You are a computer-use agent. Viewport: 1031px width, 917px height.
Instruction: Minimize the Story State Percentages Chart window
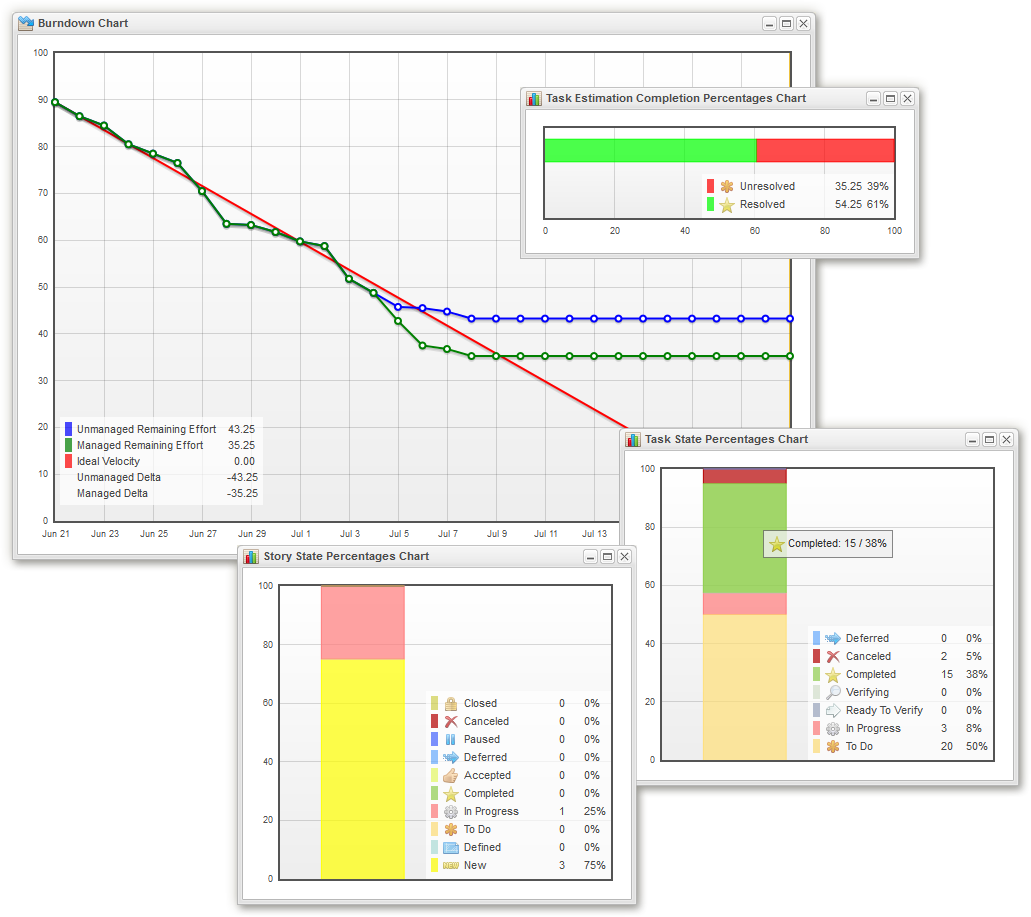coord(590,557)
